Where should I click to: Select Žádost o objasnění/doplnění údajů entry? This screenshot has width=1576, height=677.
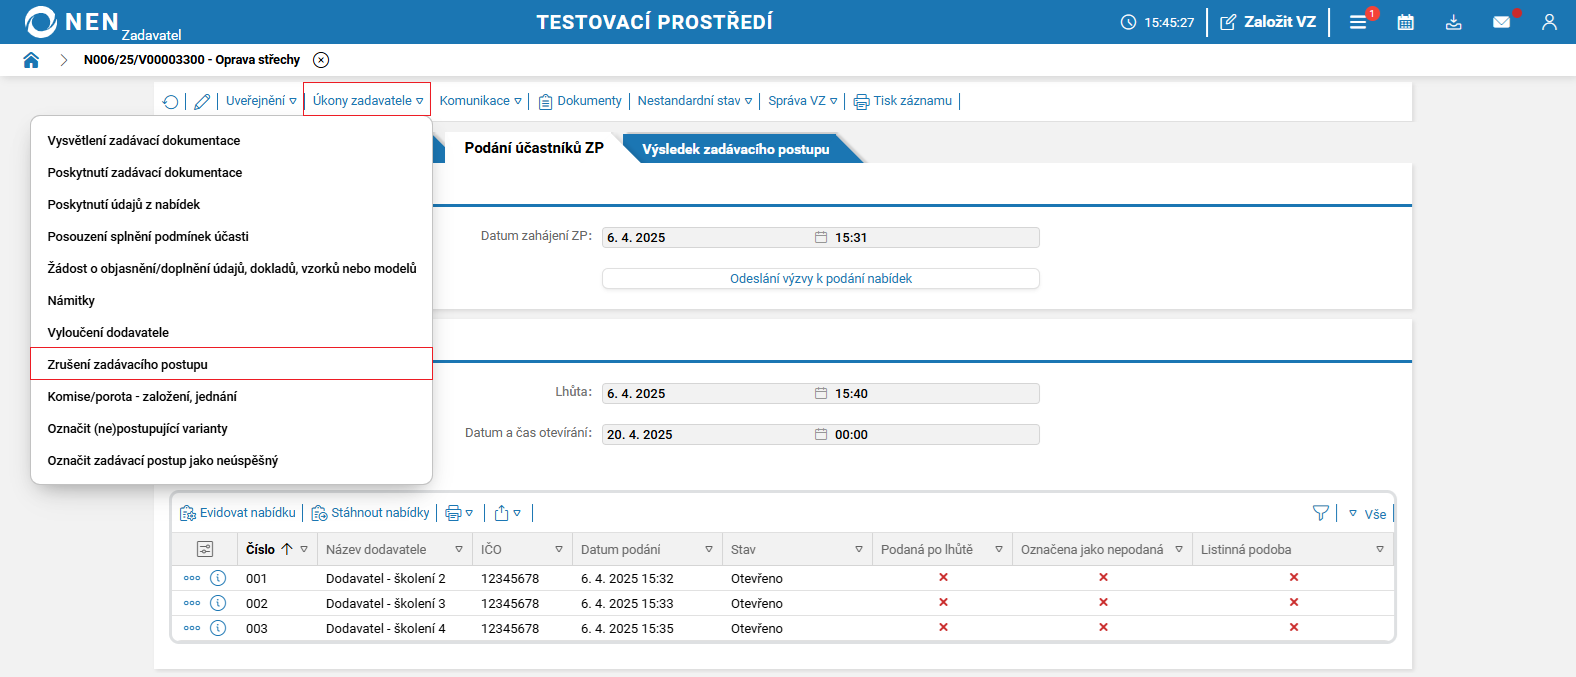coord(231,269)
